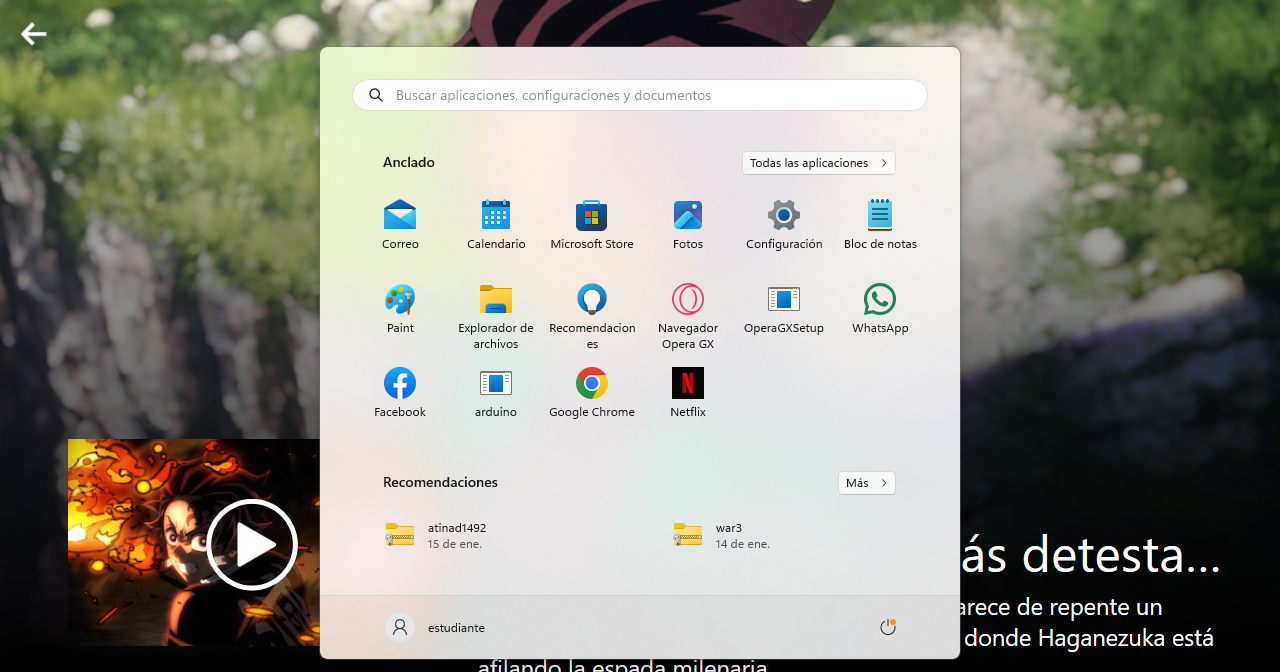
Task: Expand Todas las aplicaciones list
Action: coord(818,163)
